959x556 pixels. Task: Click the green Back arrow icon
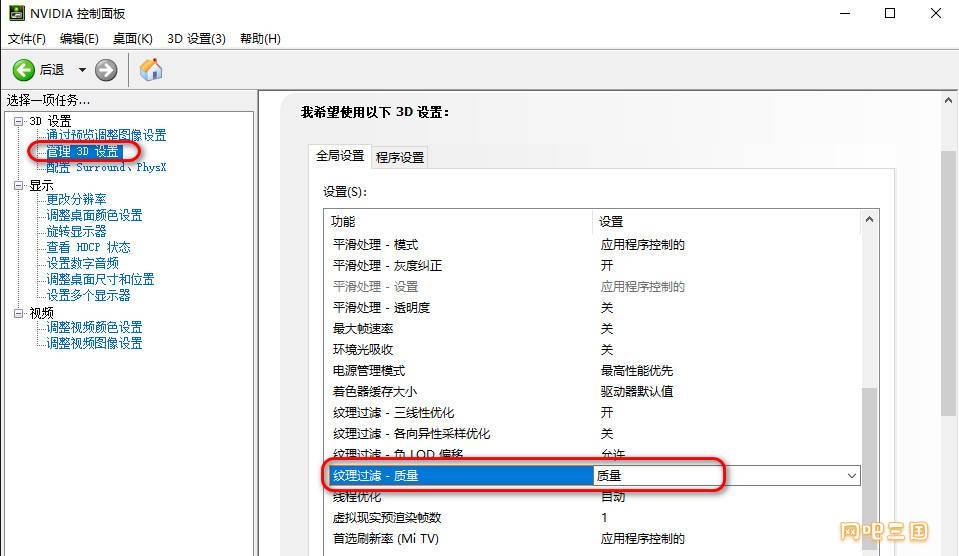pyautogui.click(x=24, y=70)
